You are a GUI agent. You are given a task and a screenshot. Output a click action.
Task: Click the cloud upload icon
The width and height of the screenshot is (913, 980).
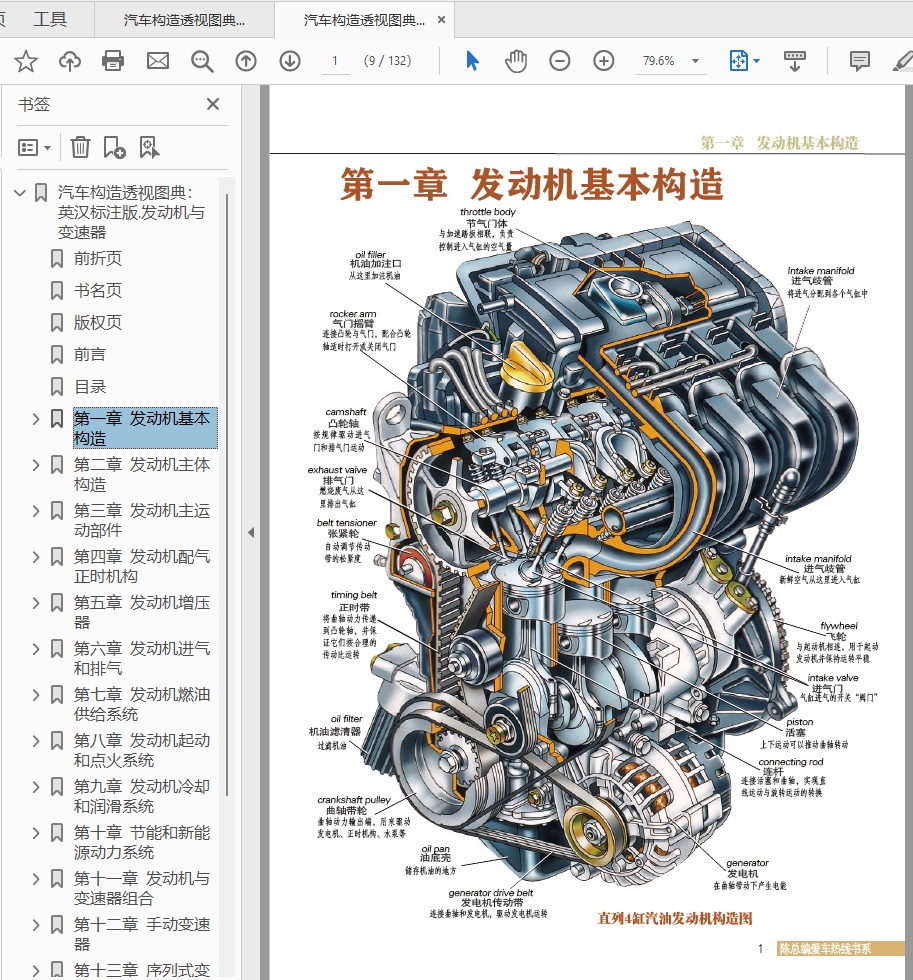coord(70,62)
